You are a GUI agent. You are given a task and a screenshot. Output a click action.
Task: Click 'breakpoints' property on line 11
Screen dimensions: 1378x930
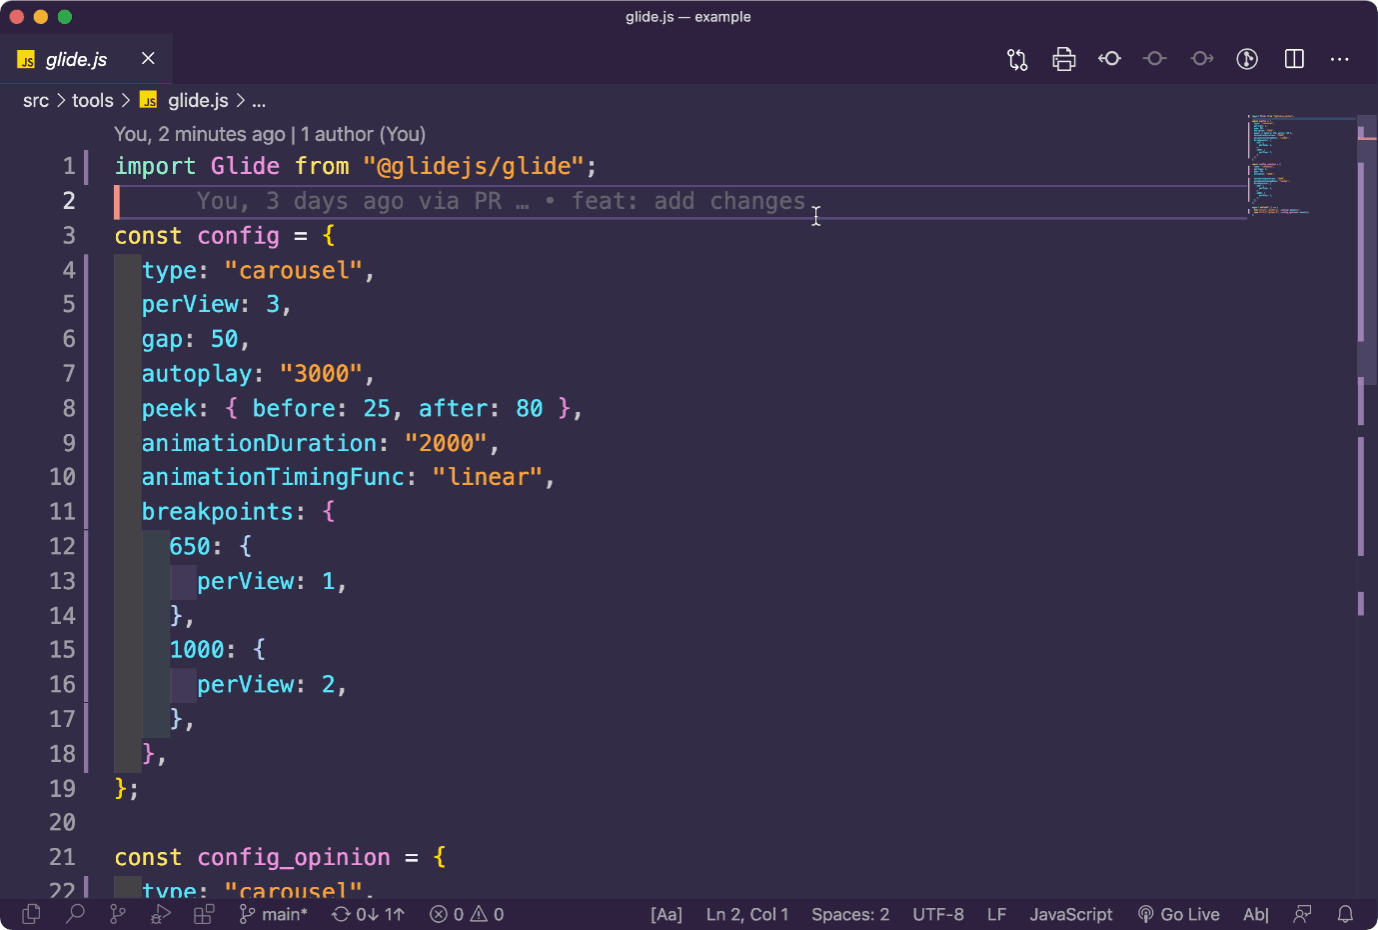coord(218,511)
